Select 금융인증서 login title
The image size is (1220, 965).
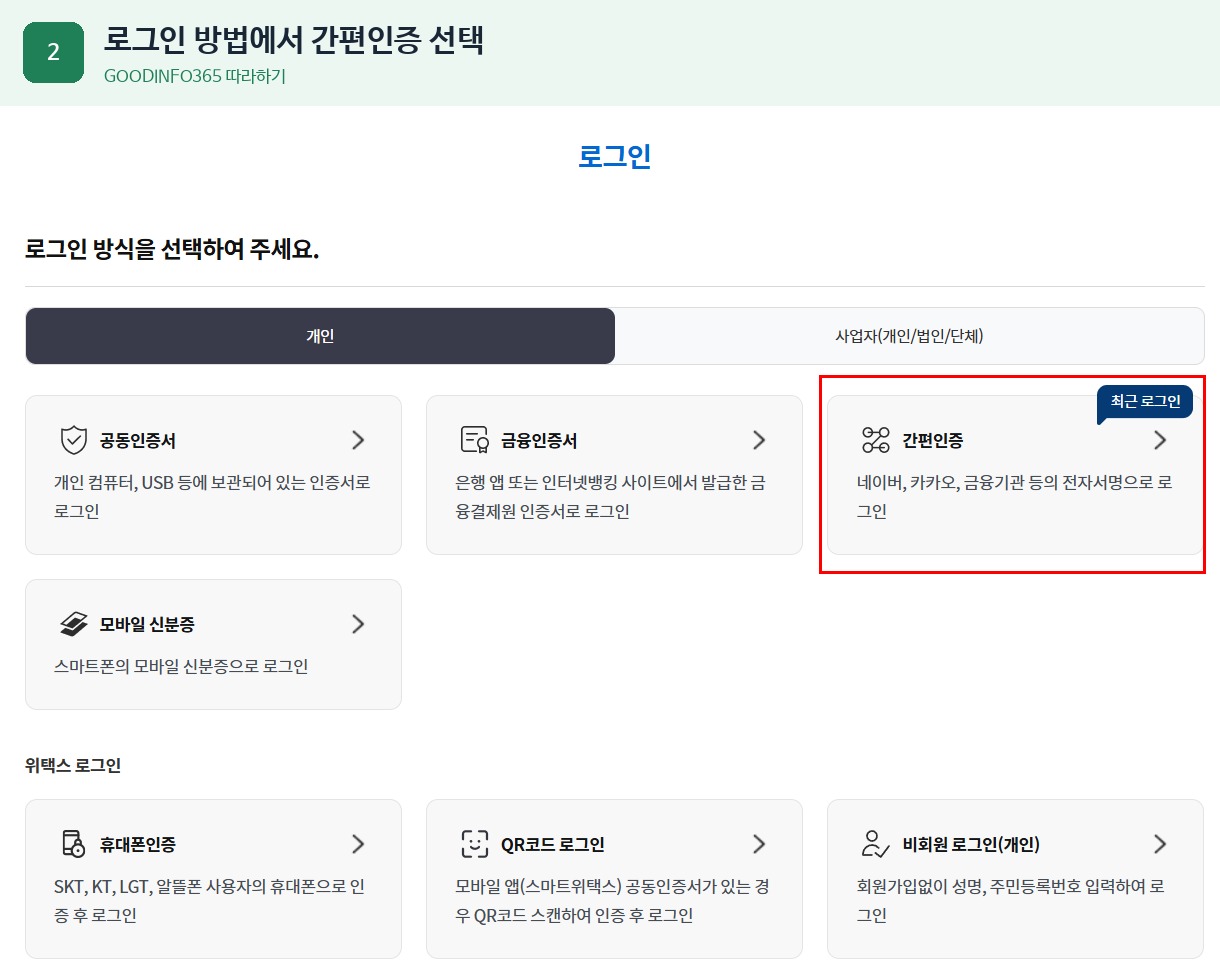click(x=539, y=441)
